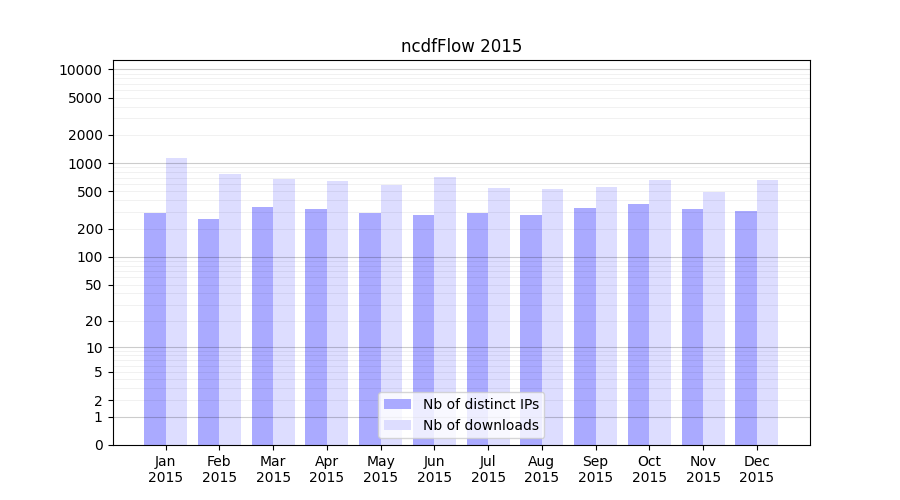Click the 100 y-axis tick label
The height and width of the screenshot is (500, 900).
tap(90, 257)
